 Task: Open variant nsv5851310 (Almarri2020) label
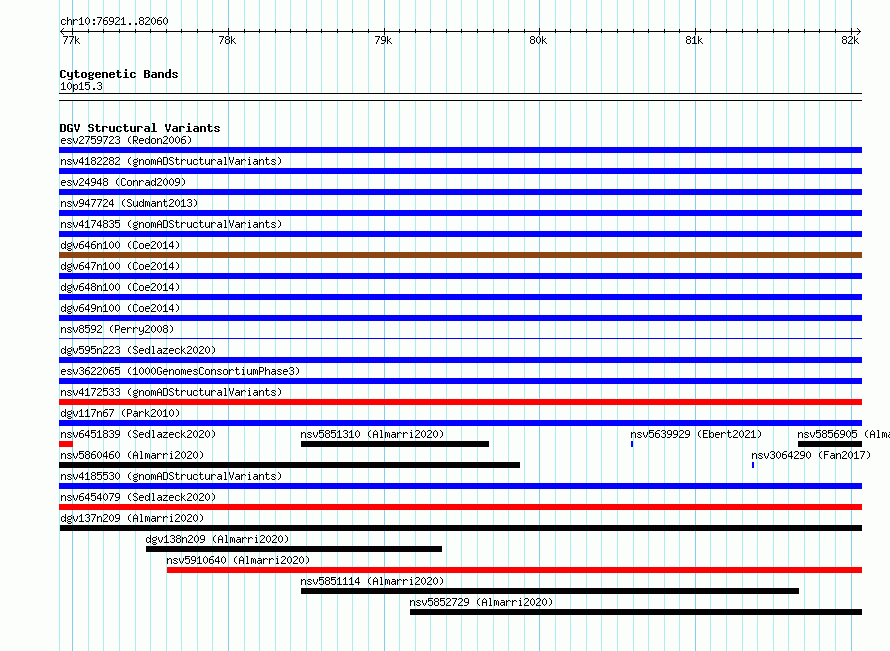click(x=372, y=434)
